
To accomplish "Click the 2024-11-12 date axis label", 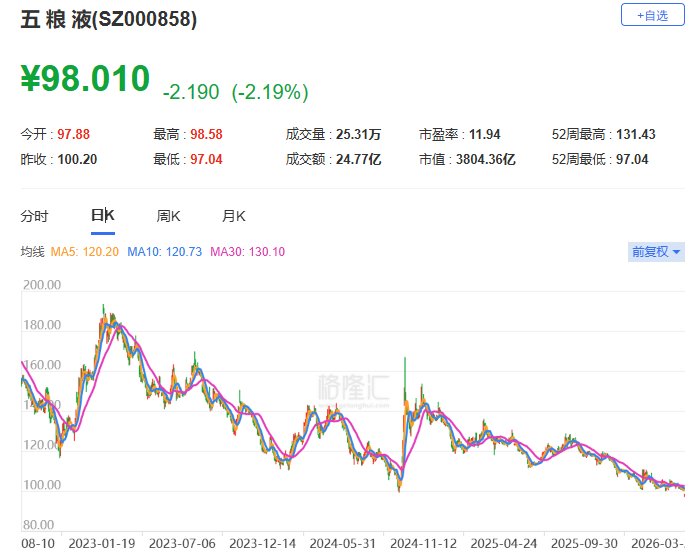I will tap(423, 543).
